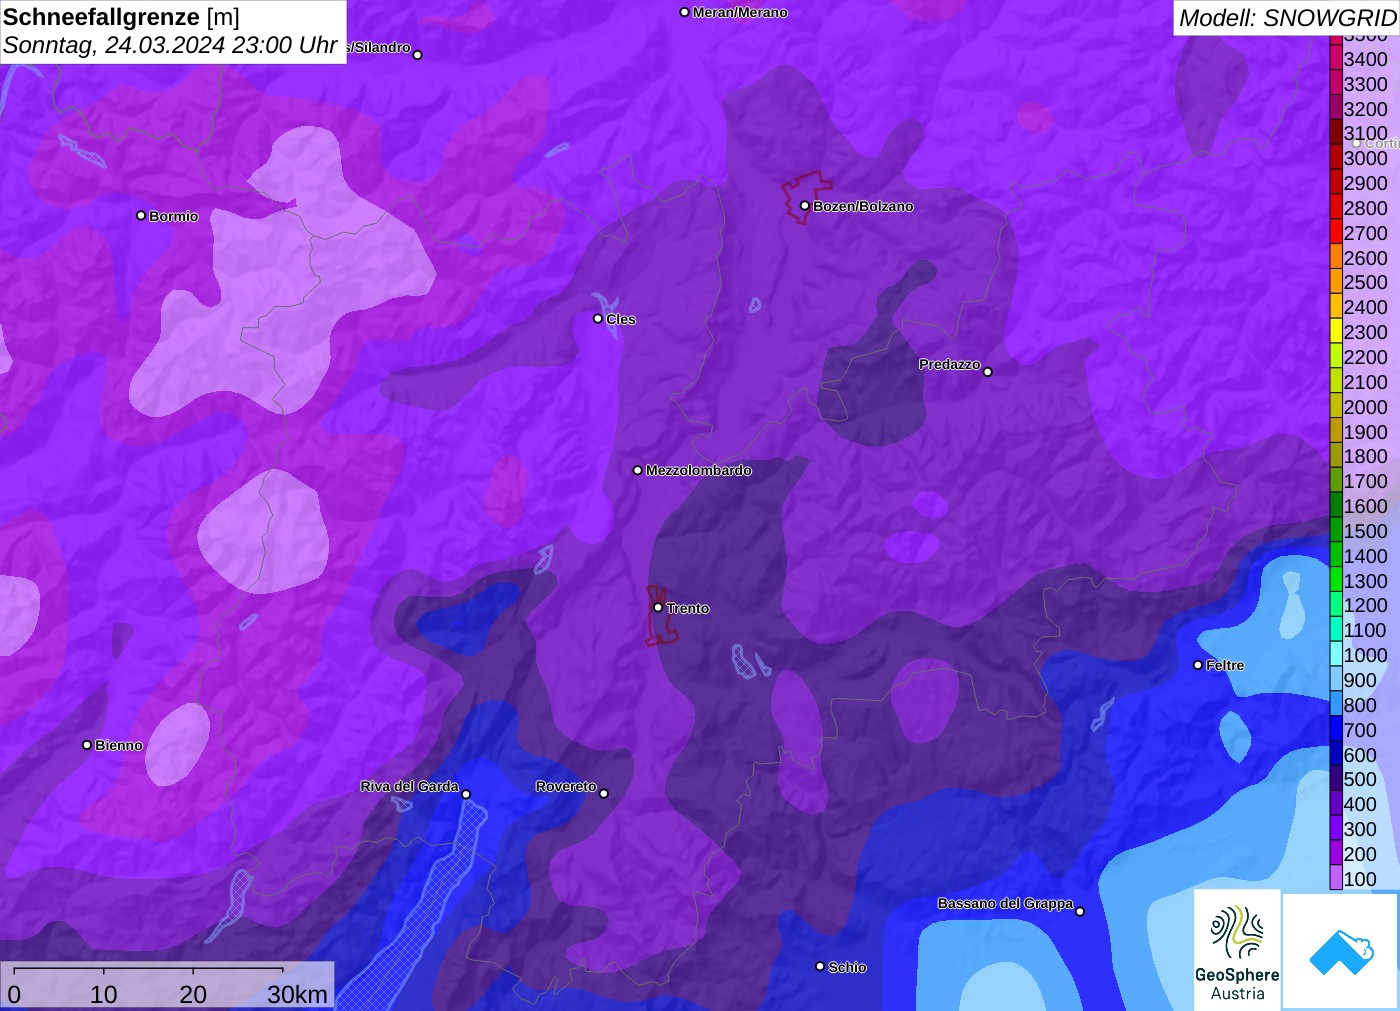Select the Meran/Merano city marker
The width and height of the screenshot is (1400, 1011).
684,12
